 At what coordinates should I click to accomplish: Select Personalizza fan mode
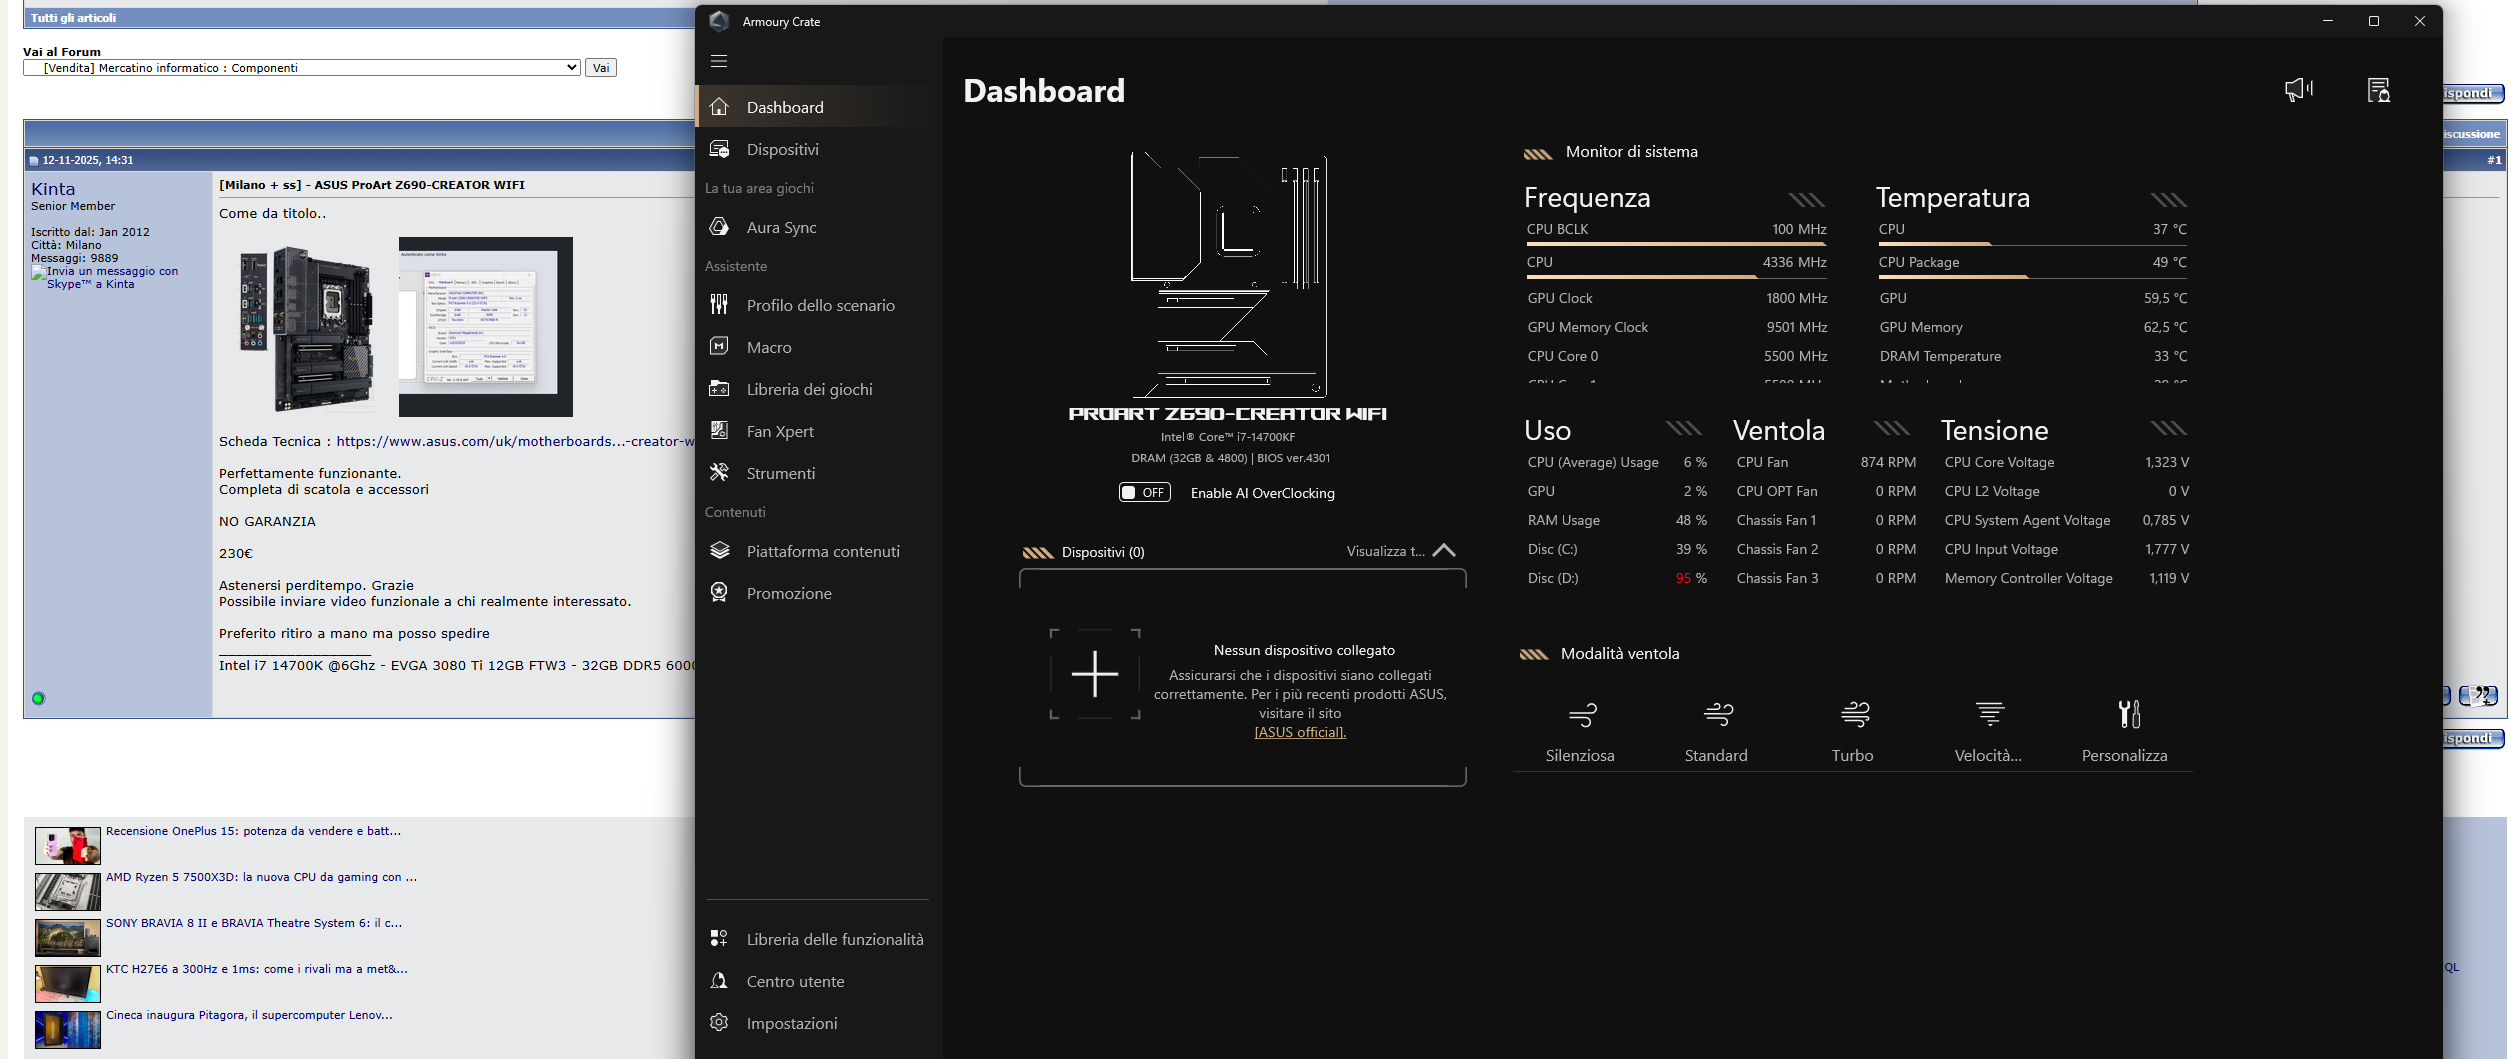tap(2124, 732)
